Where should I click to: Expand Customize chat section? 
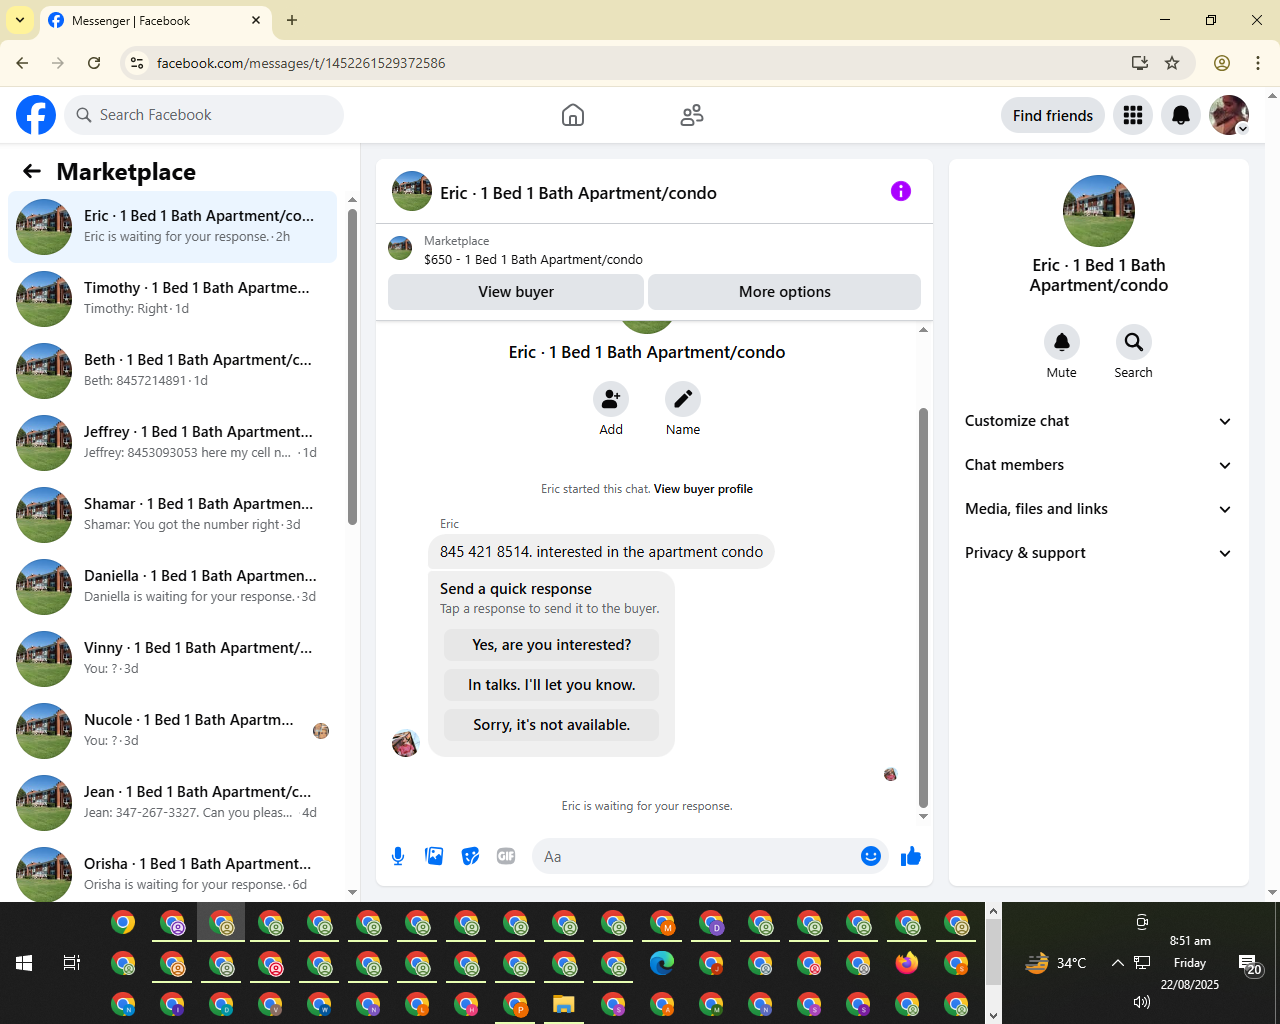(x=1099, y=421)
